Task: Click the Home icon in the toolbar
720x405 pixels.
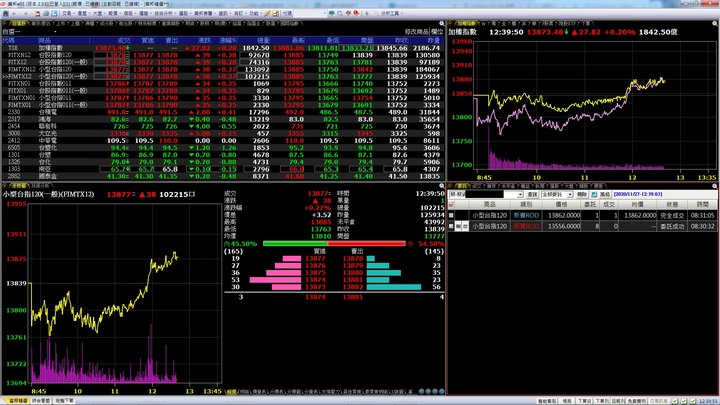Action: (x=5, y=13)
